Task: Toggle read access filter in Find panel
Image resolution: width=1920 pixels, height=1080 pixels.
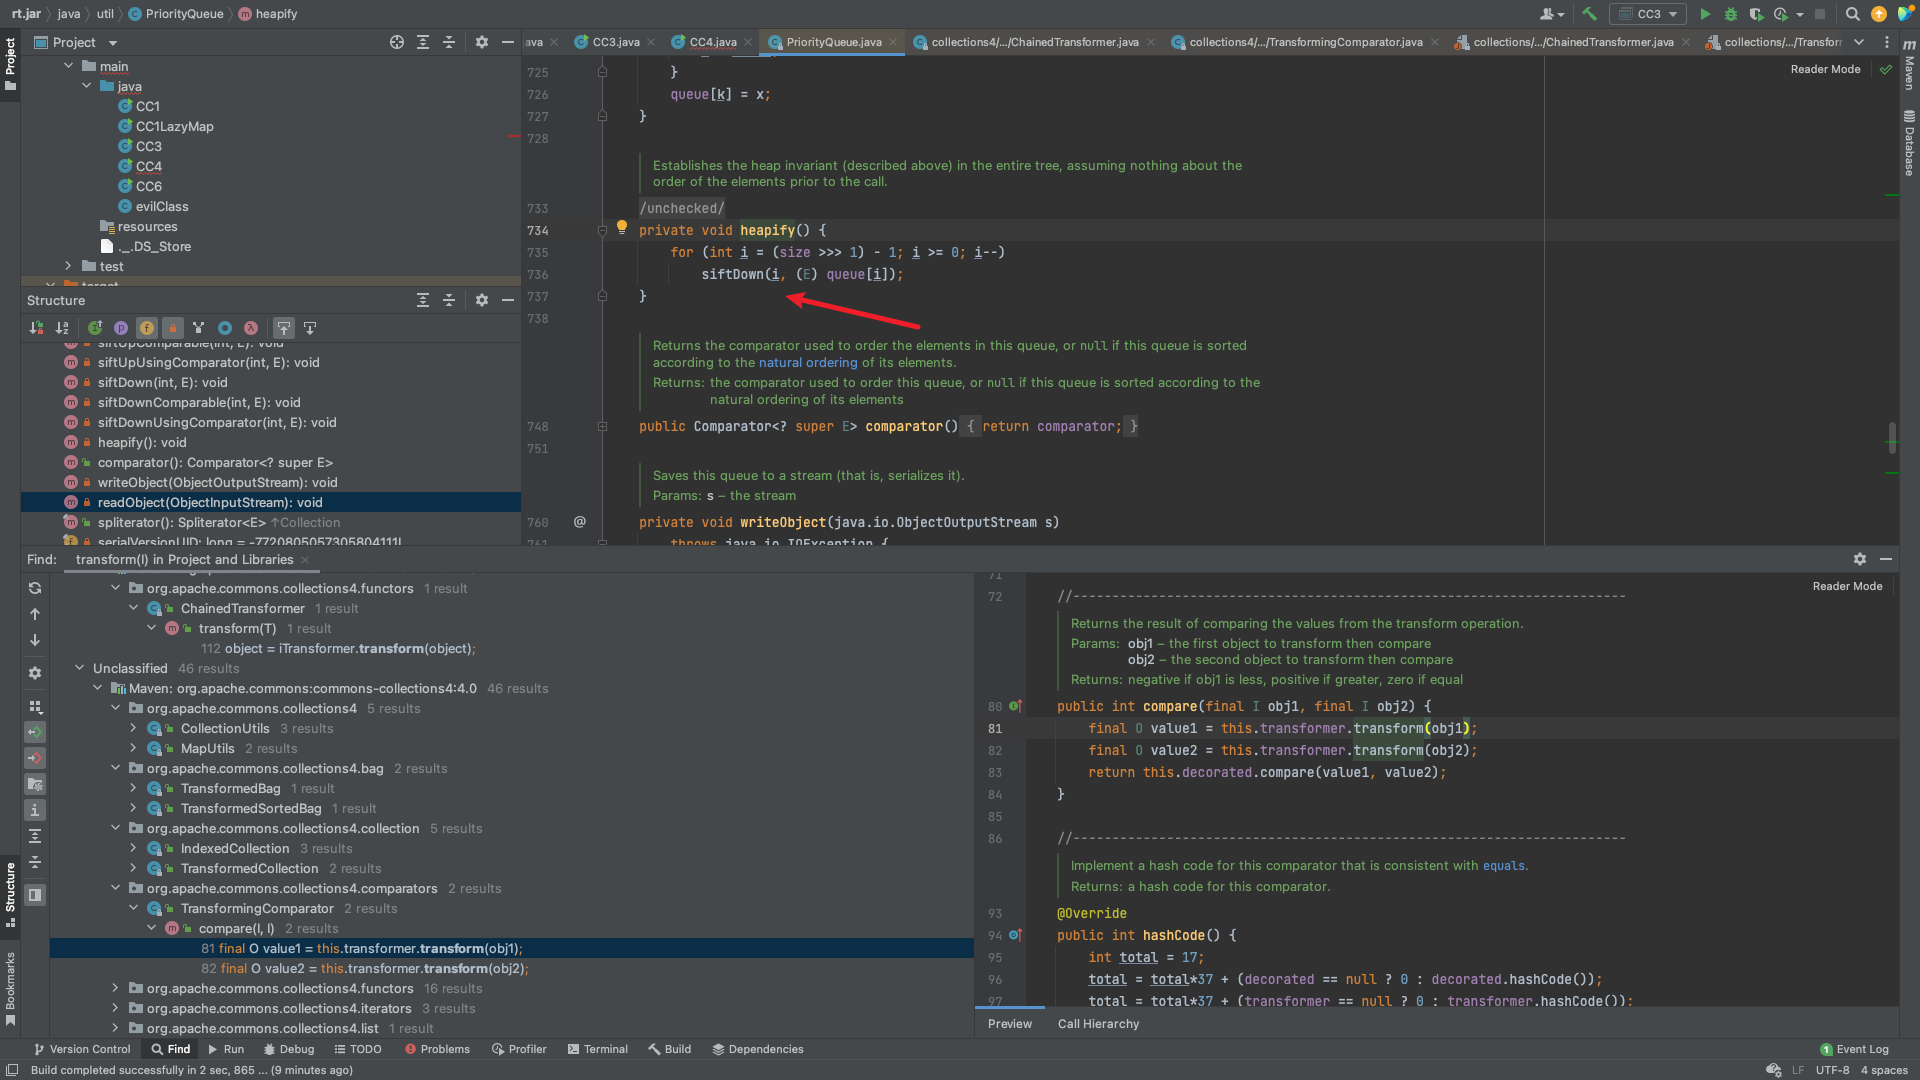Action: point(35,732)
